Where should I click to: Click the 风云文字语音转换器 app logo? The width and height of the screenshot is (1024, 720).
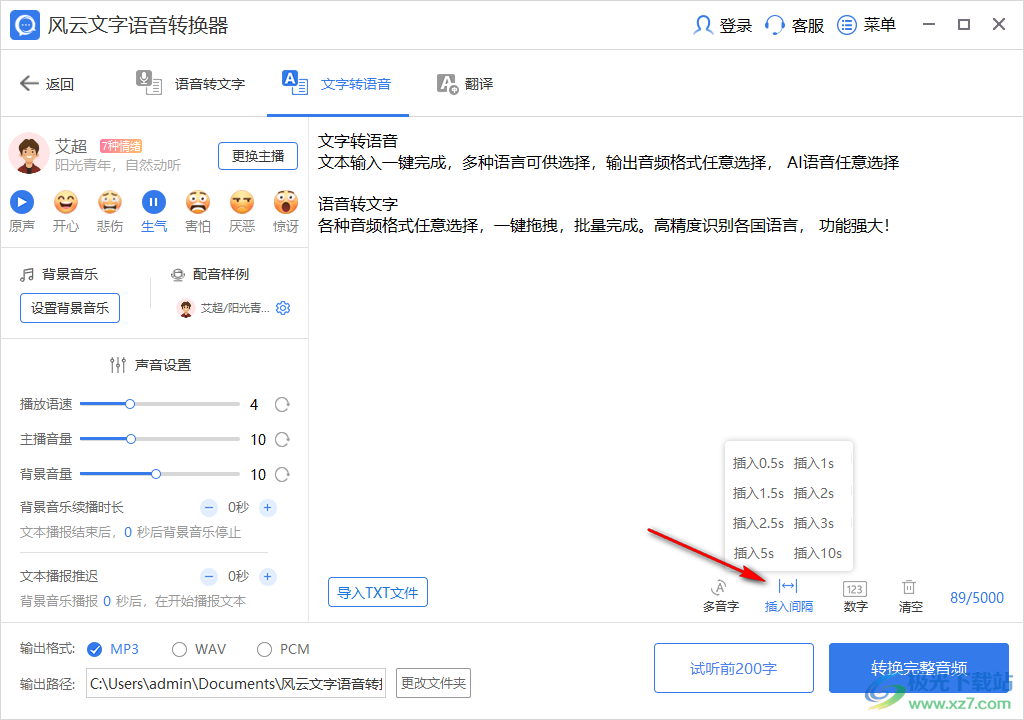25,25
